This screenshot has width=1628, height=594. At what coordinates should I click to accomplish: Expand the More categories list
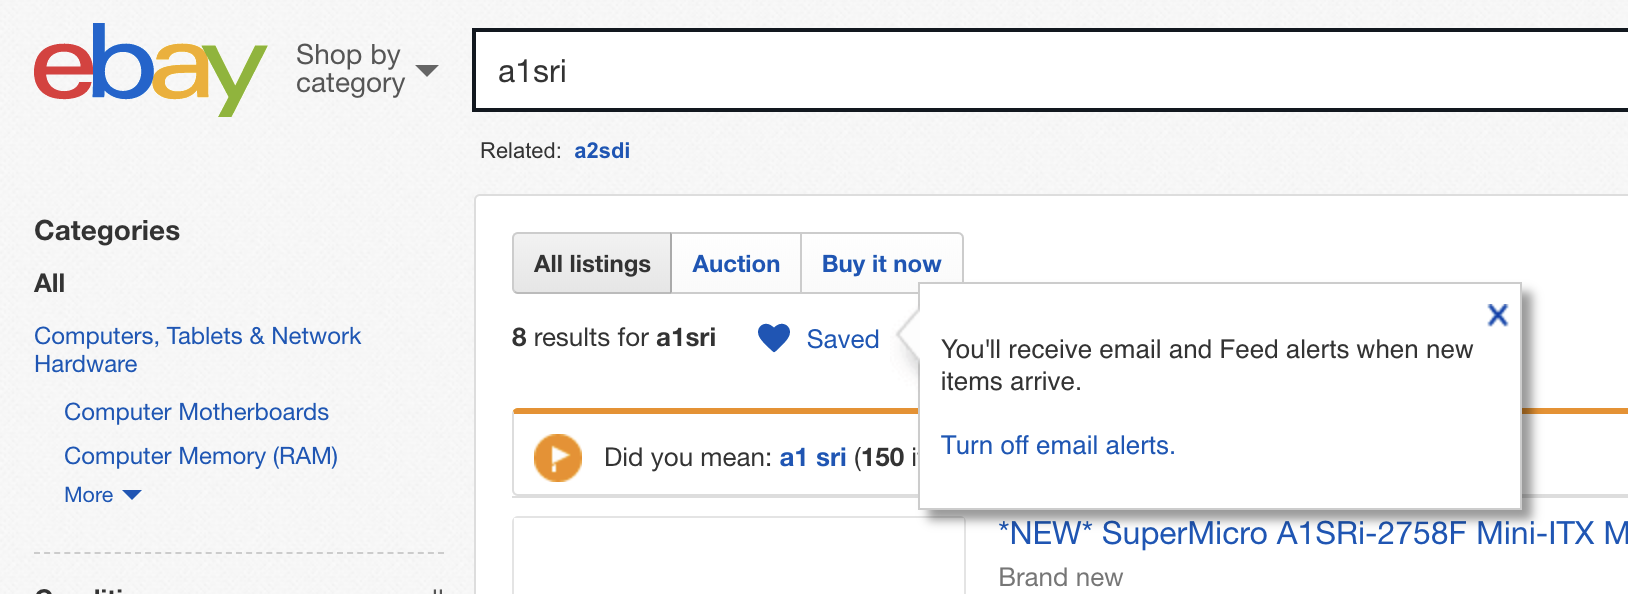click(x=102, y=495)
